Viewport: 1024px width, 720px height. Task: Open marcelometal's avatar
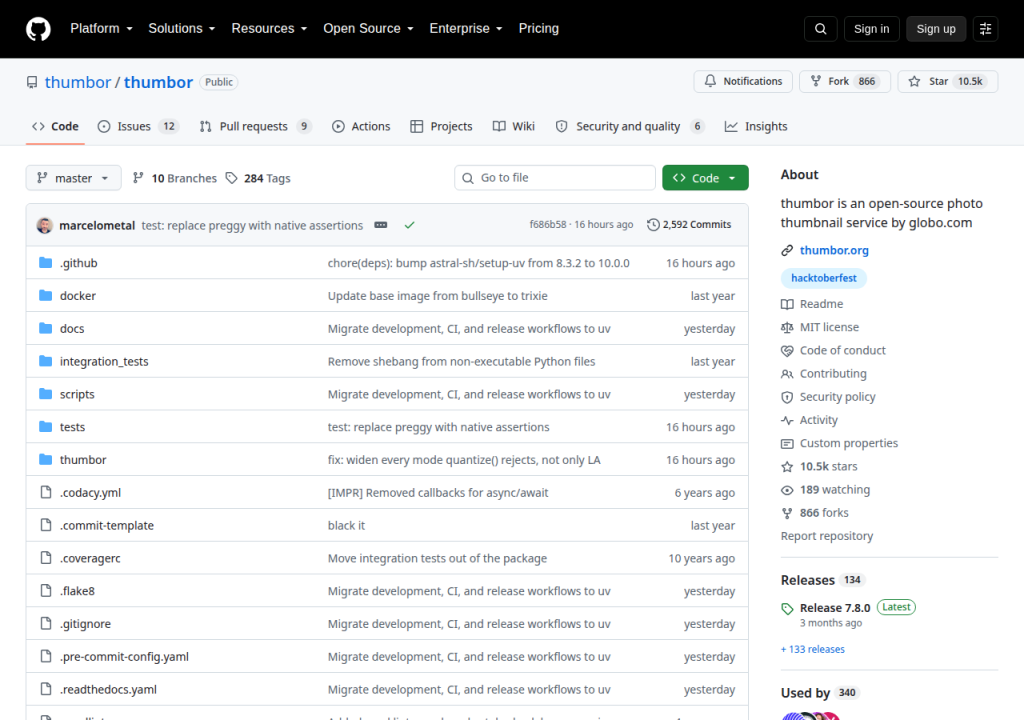click(x=44, y=225)
